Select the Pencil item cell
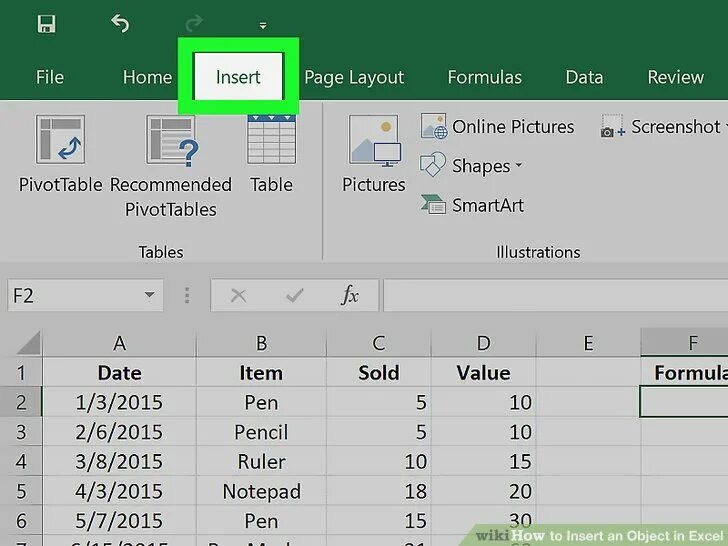This screenshot has width=728, height=546. tap(261, 432)
